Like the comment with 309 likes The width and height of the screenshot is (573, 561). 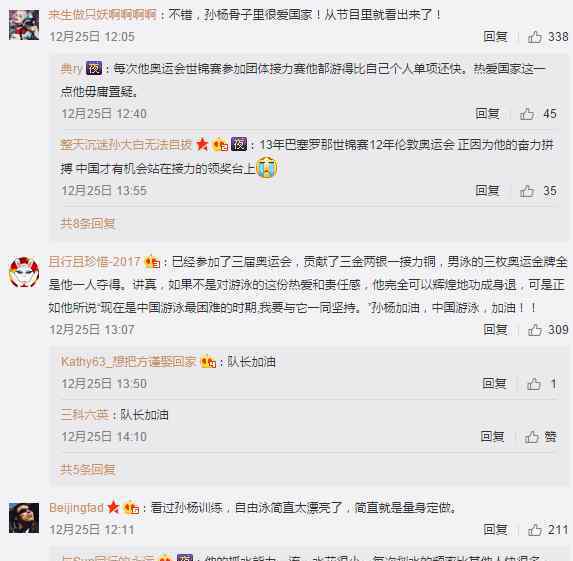535,330
